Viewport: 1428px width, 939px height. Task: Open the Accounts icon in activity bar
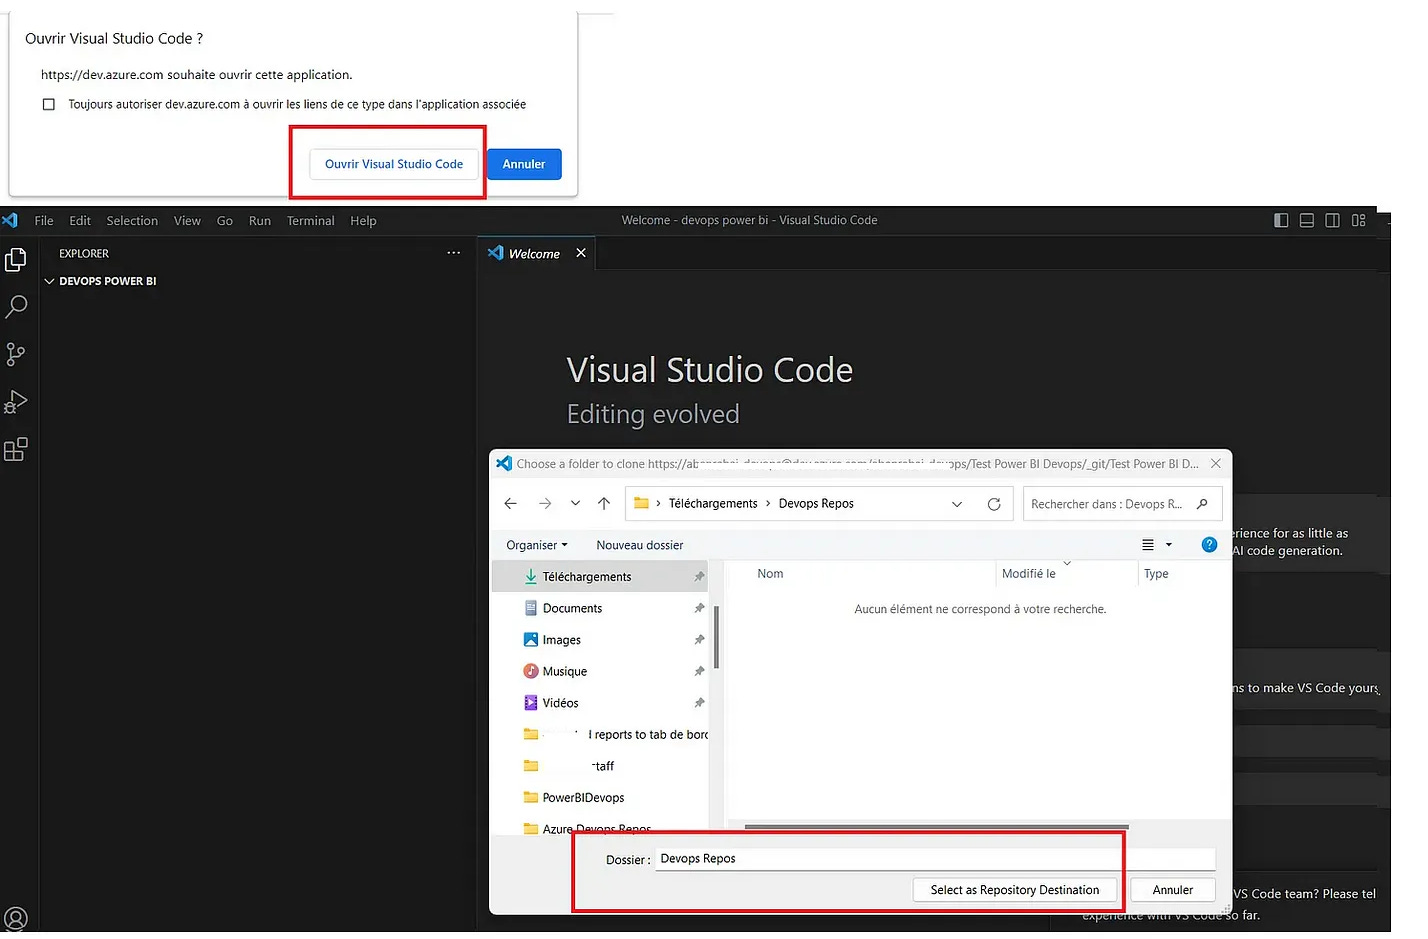(x=16, y=918)
